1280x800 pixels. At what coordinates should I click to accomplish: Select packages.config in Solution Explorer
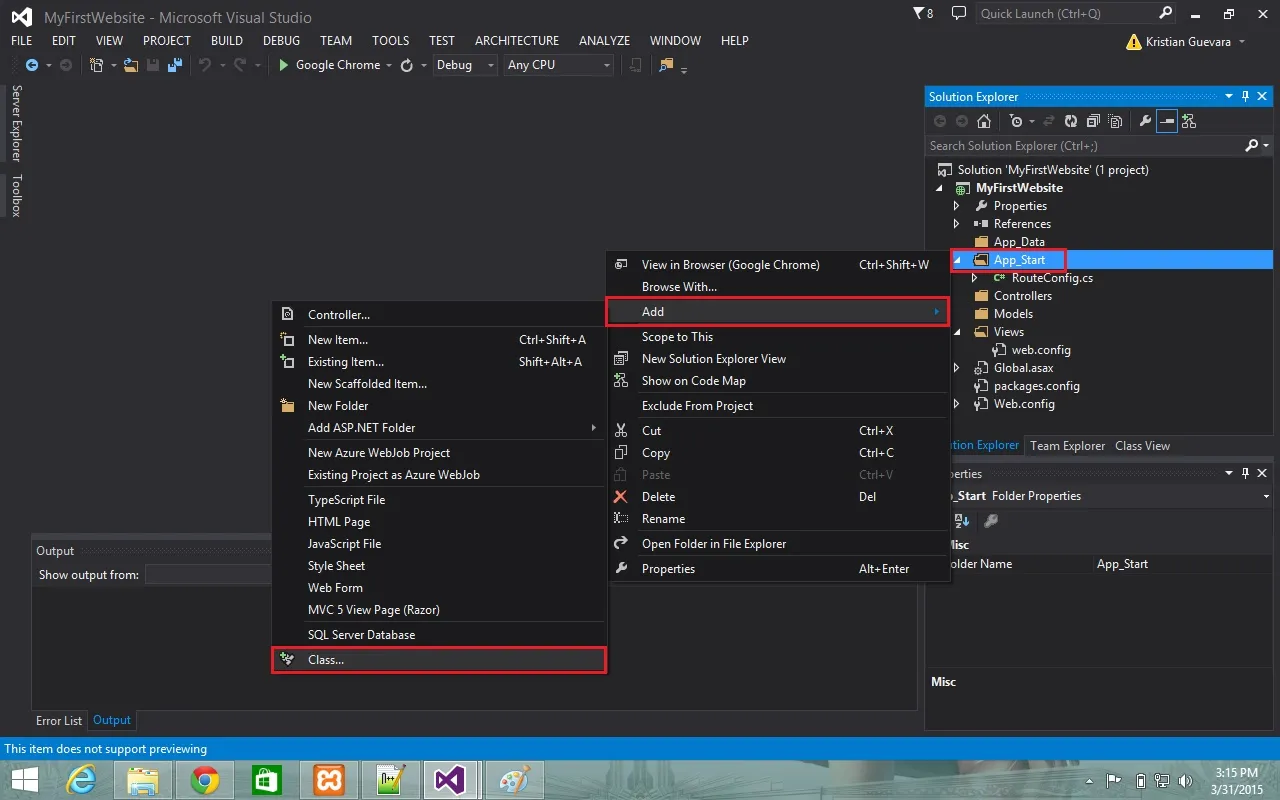1036,386
